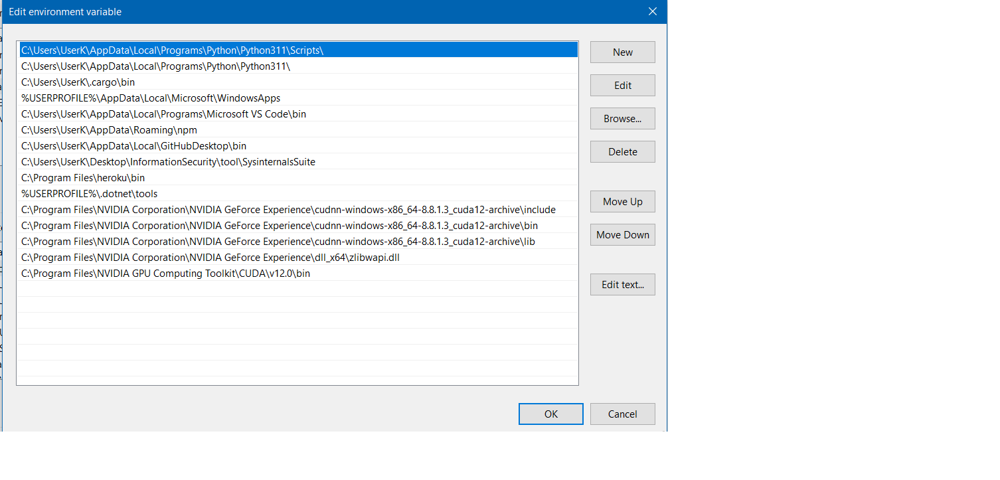Select the .cargo\bin path entry
This screenshot has width=1000, height=480.
[x=298, y=82]
